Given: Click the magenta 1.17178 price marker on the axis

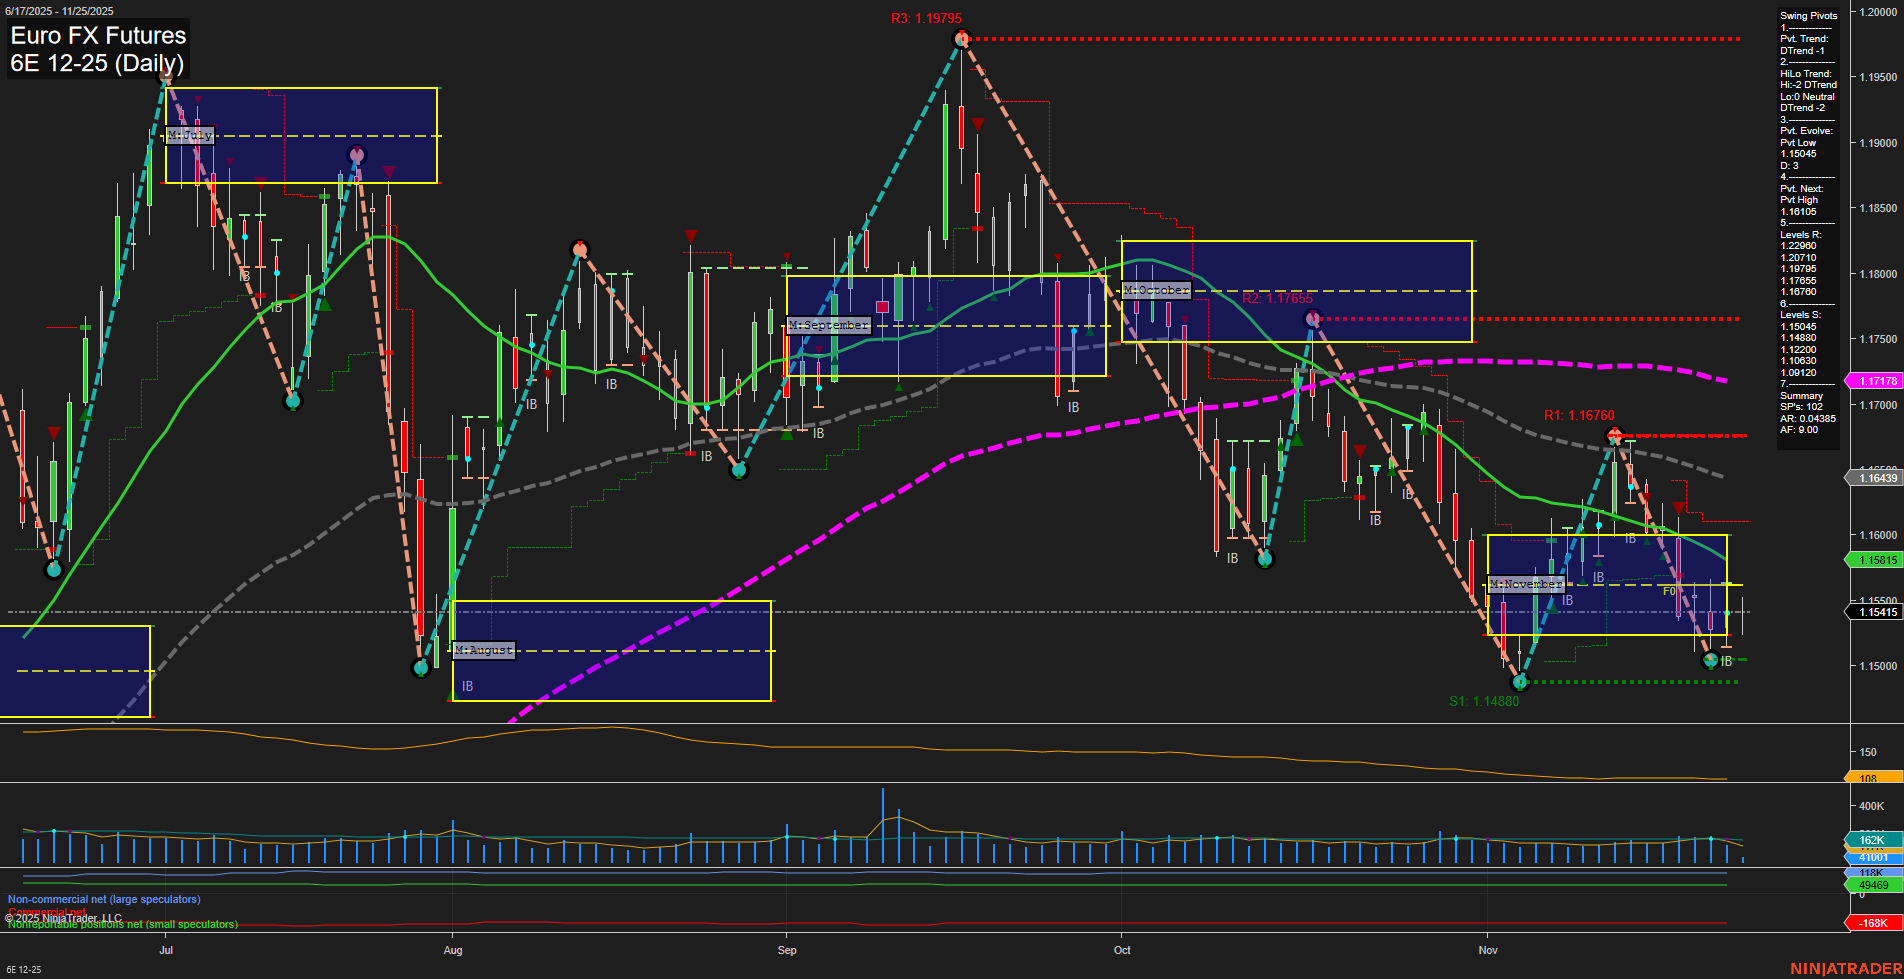Looking at the screenshot, I should click(1877, 381).
